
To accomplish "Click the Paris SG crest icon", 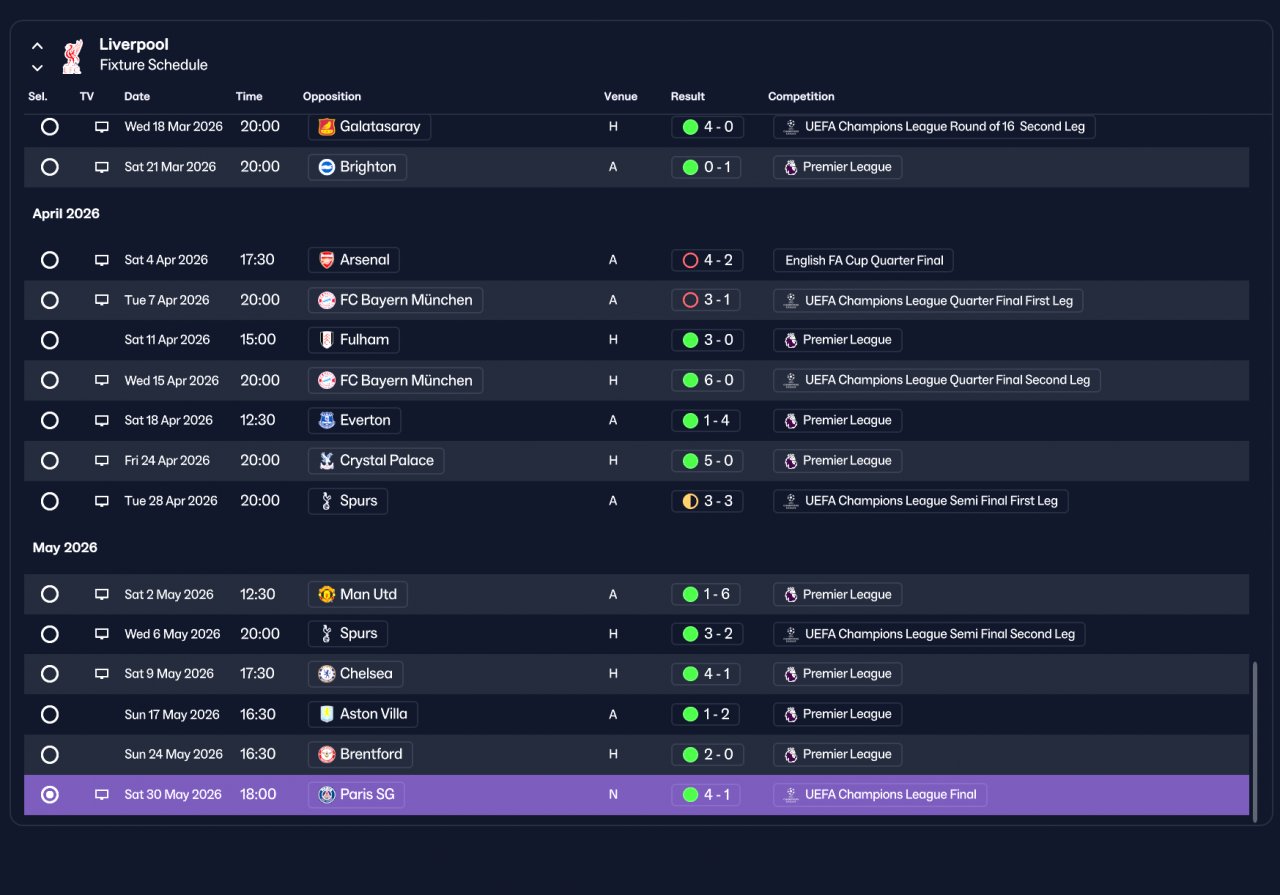I will pyautogui.click(x=326, y=795).
